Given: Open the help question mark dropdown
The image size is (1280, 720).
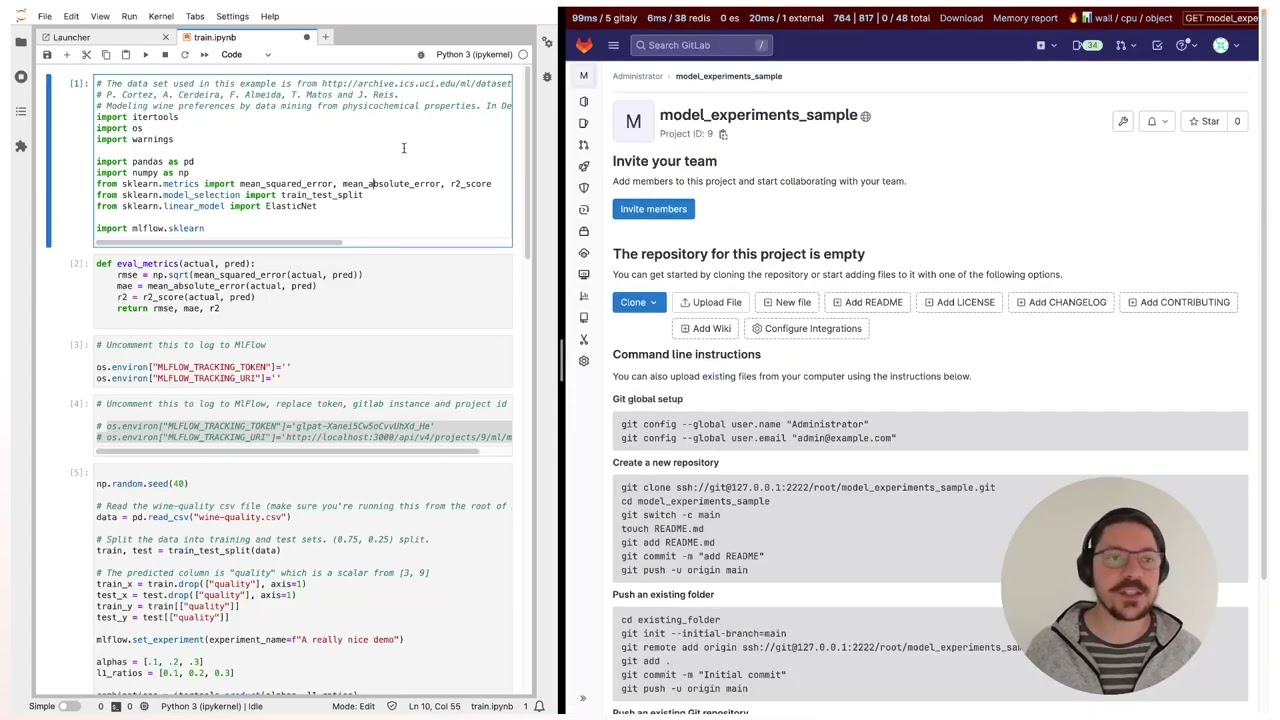Looking at the screenshot, I should 1186,45.
